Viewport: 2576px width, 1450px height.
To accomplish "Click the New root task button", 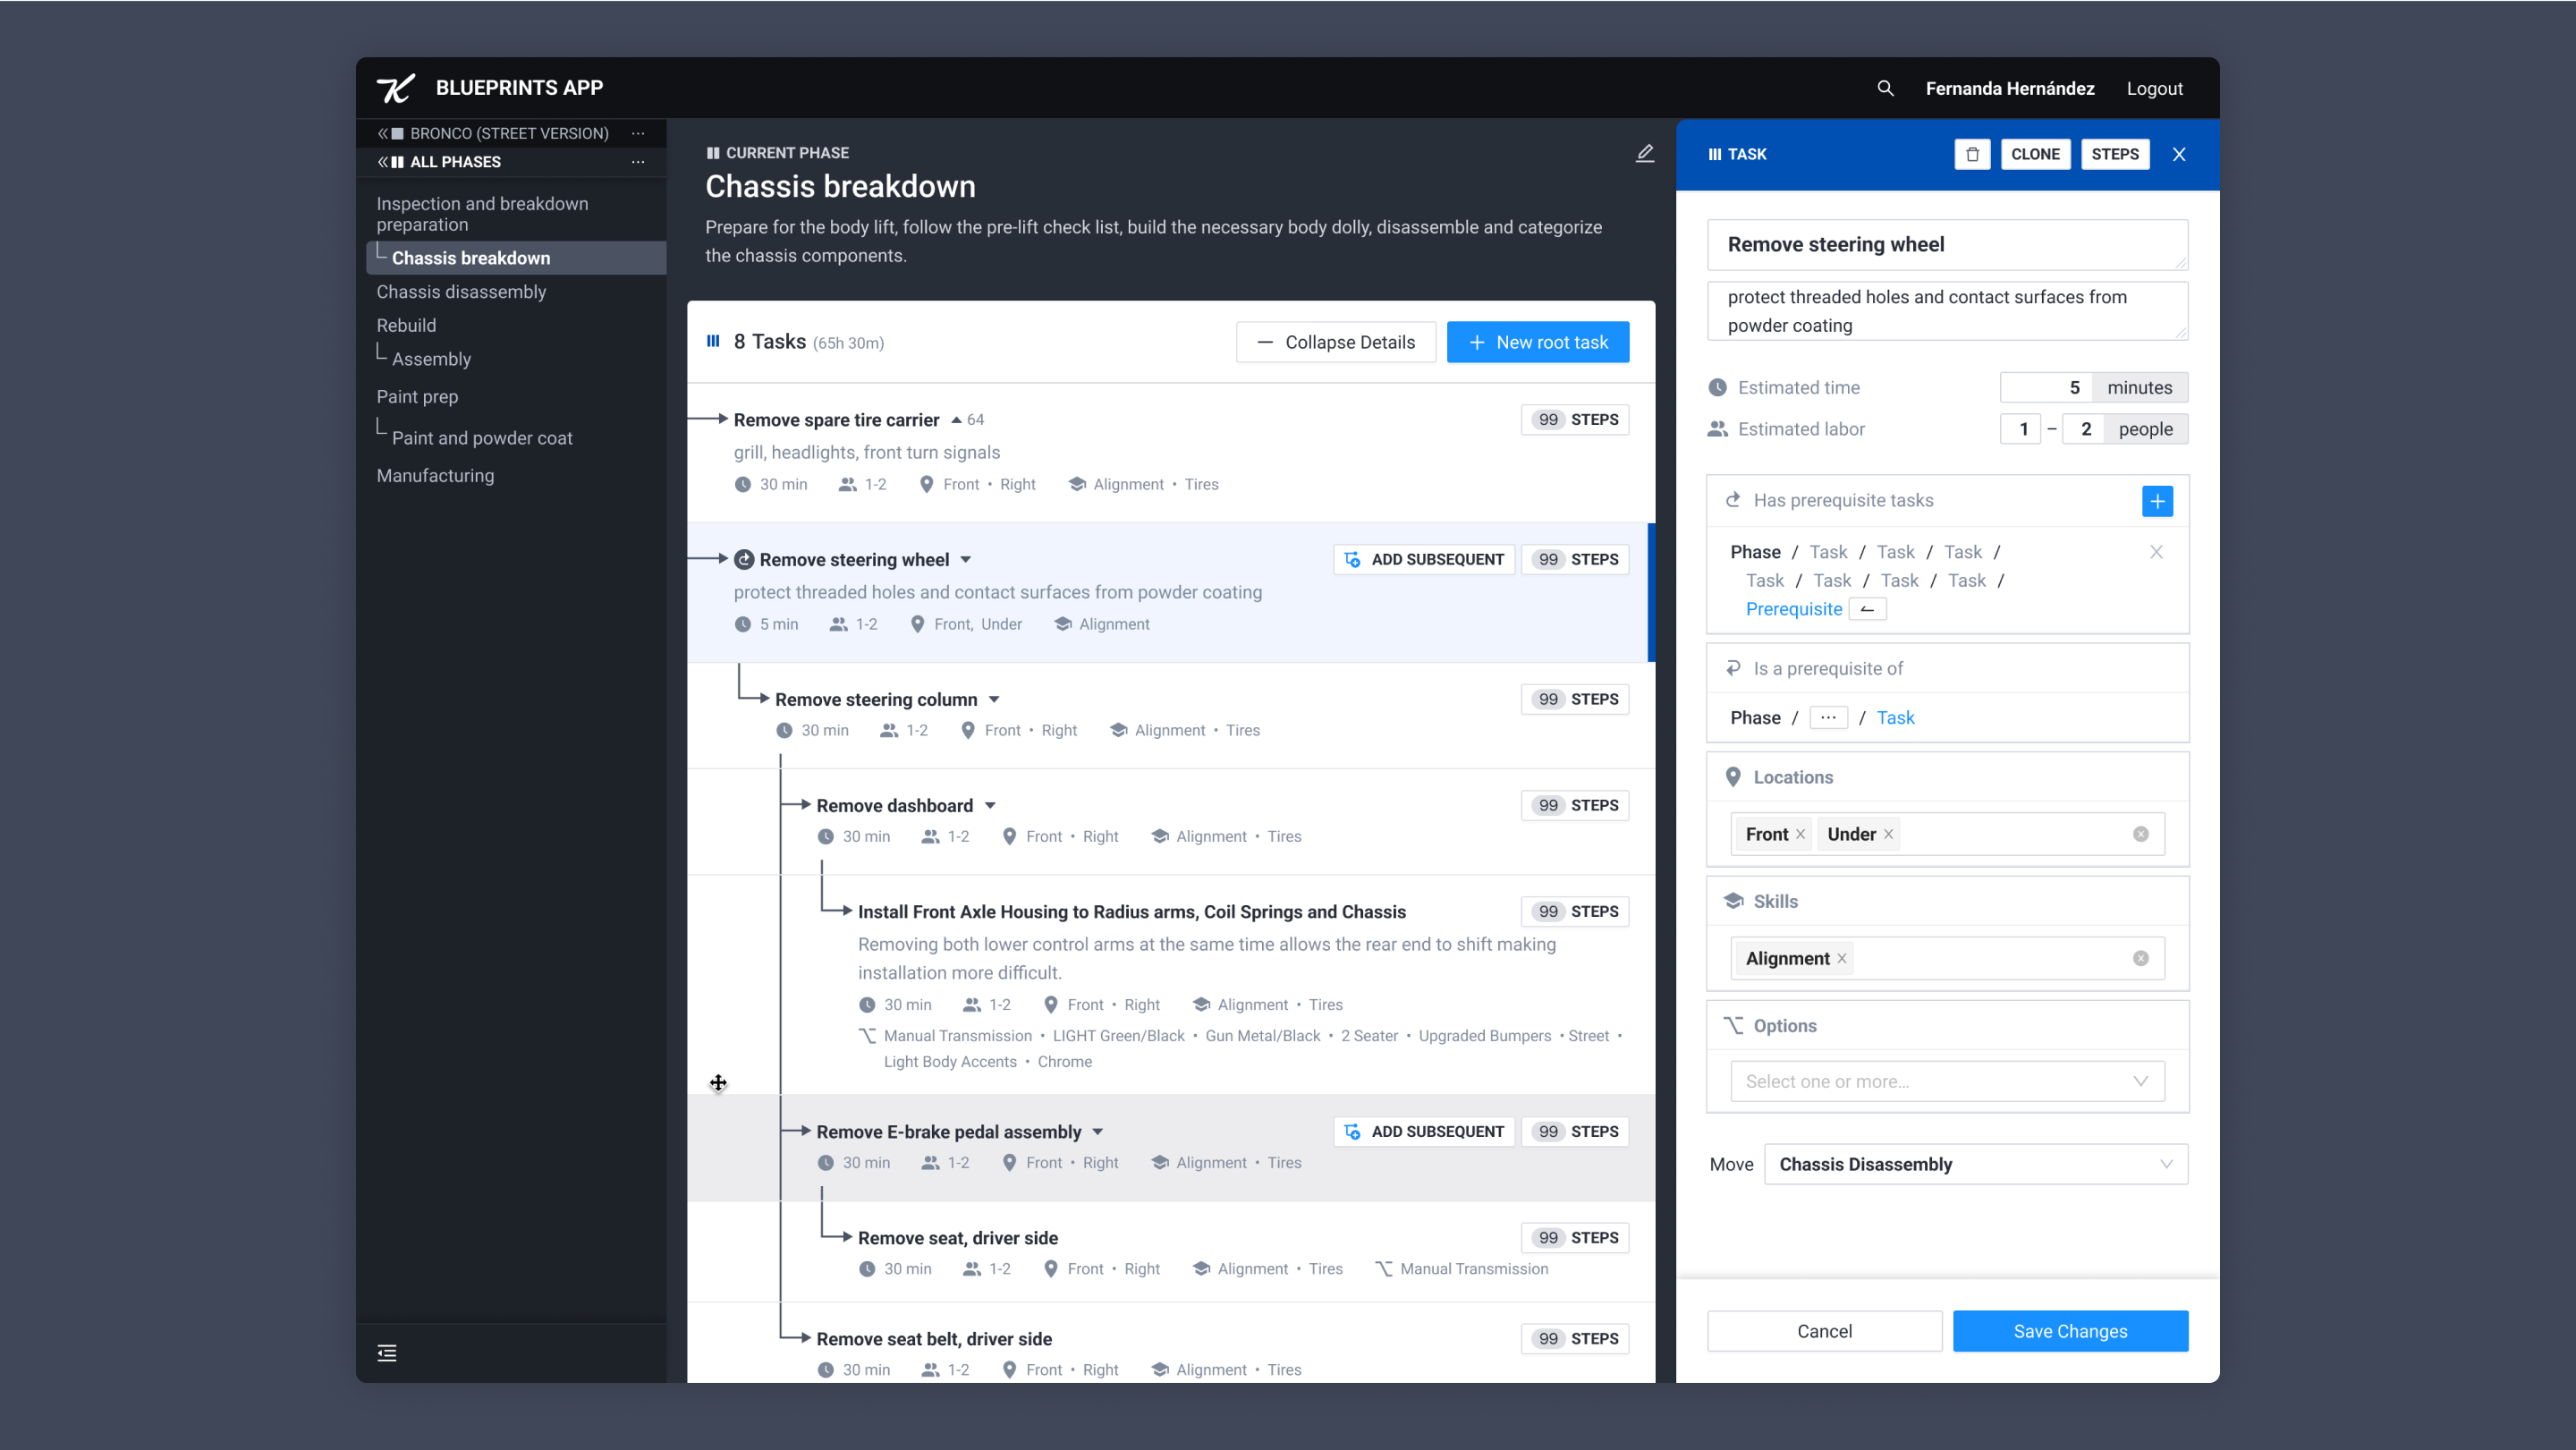I will click(x=1537, y=342).
